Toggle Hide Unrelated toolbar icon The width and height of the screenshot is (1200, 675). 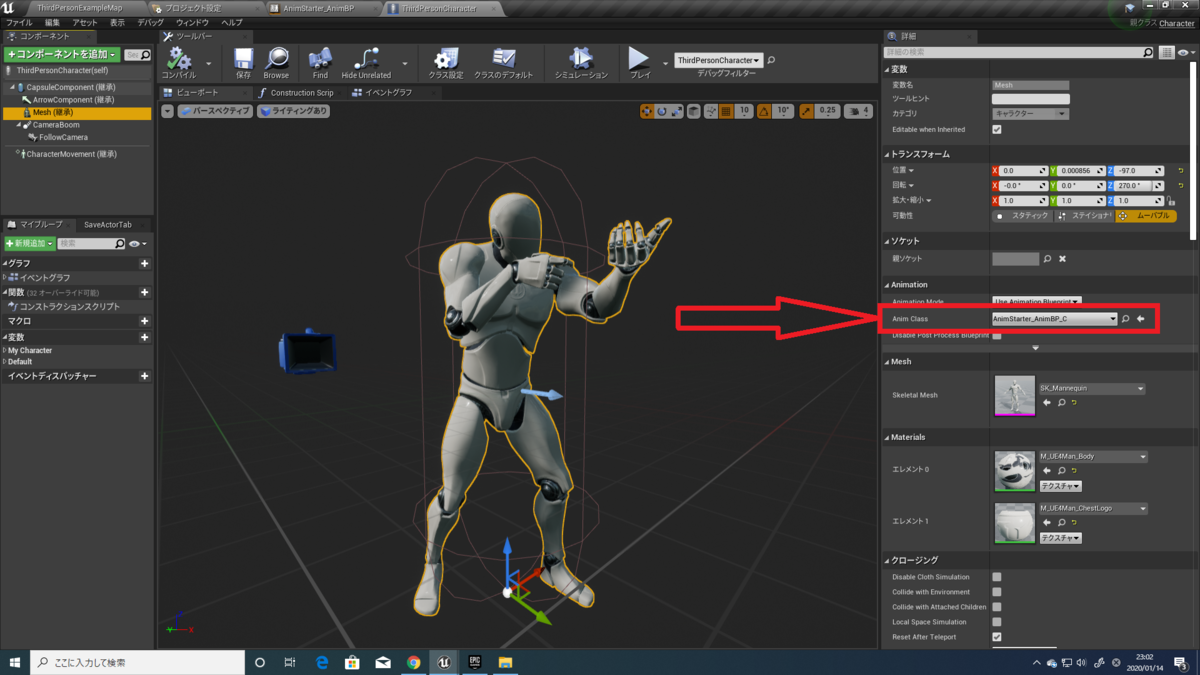click(366, 62)
